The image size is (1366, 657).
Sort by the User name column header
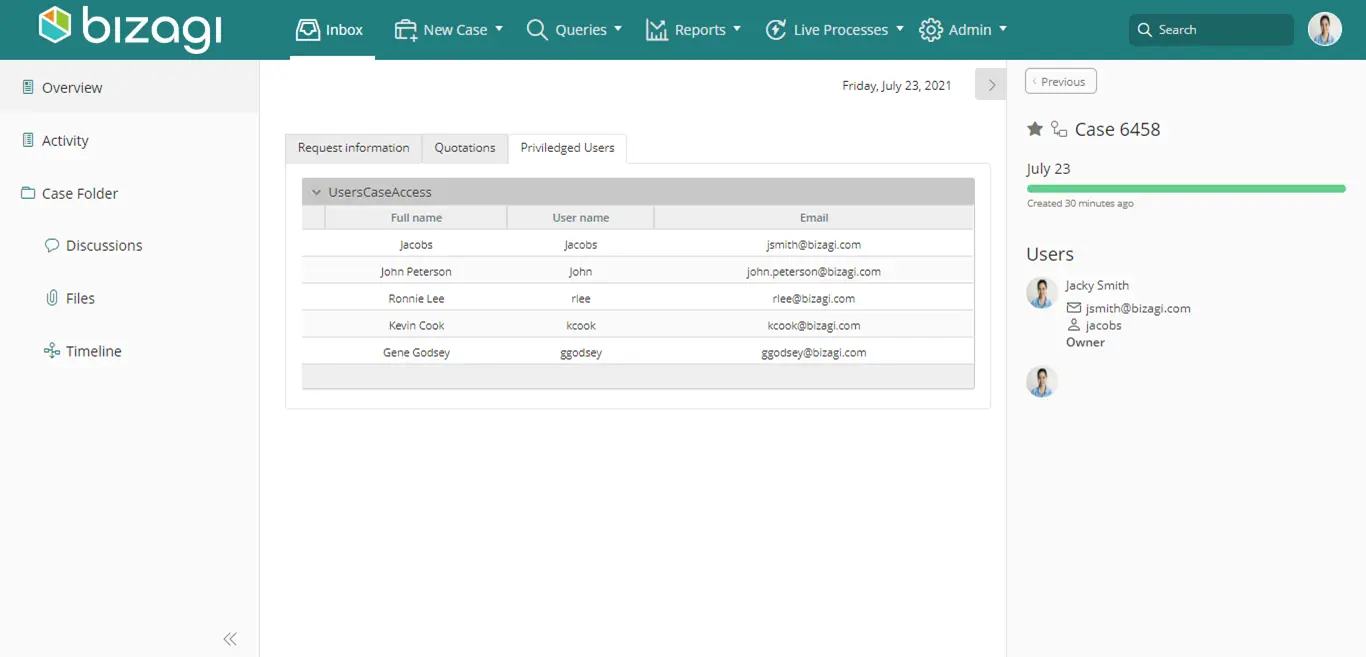(581, 217)
